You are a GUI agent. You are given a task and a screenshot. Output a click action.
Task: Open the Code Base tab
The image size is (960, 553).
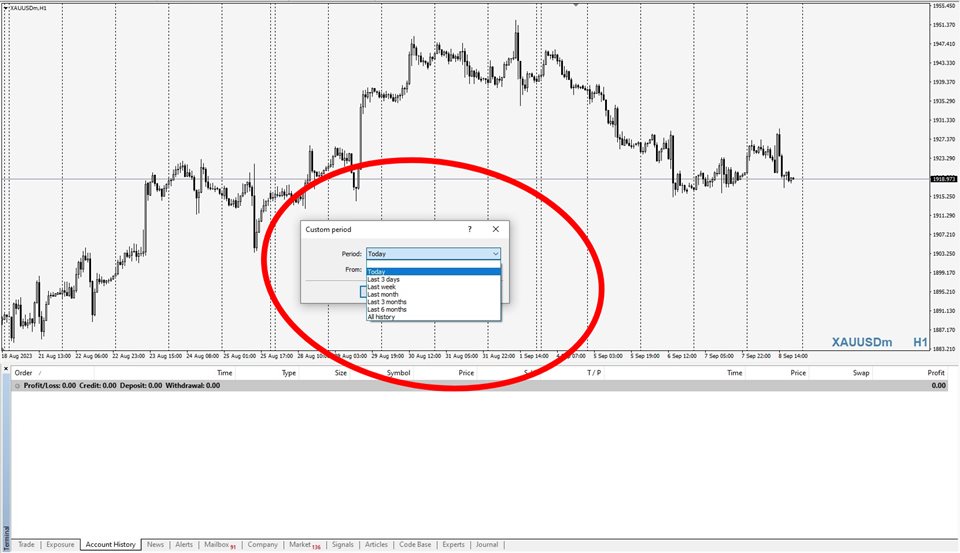(415, 544)
